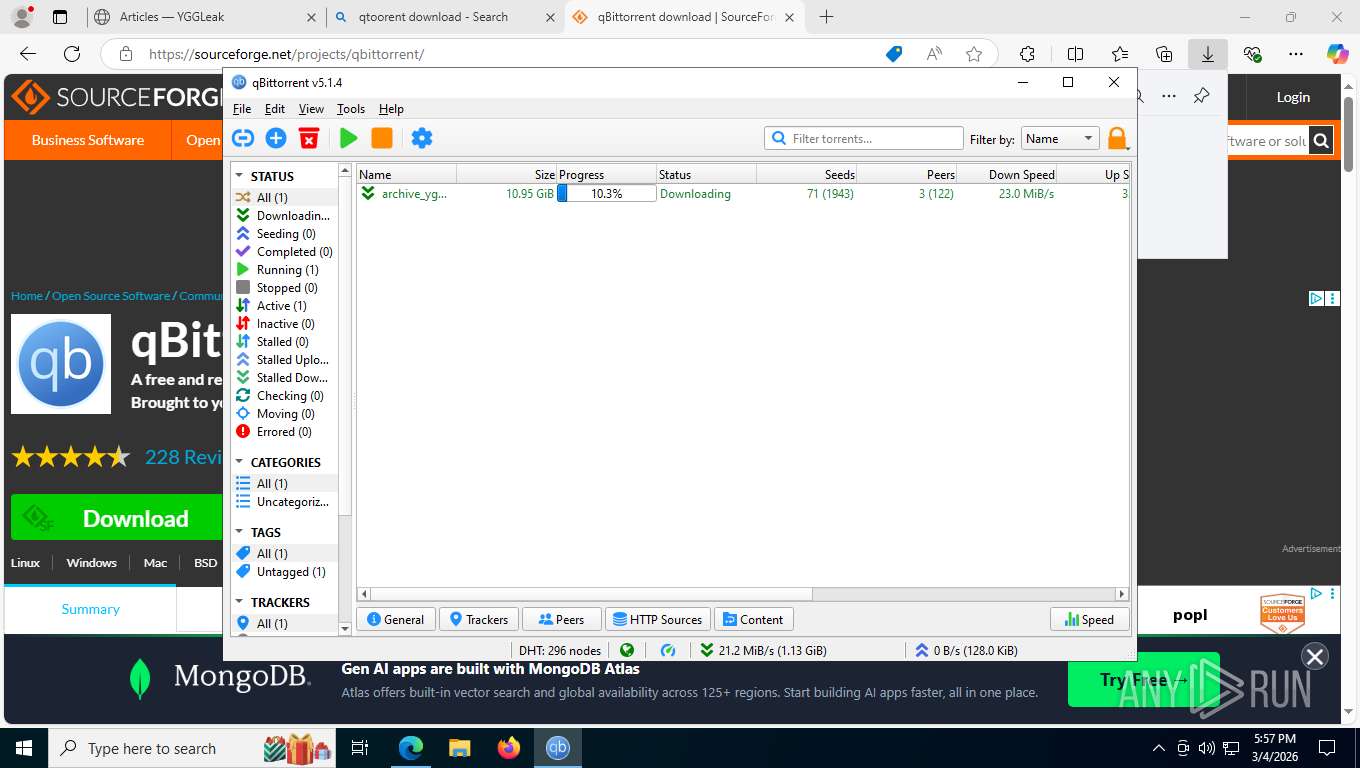1360x768 pixels.
Task: Select All (1) under CATEGORIES
Action: click(285, 484)
